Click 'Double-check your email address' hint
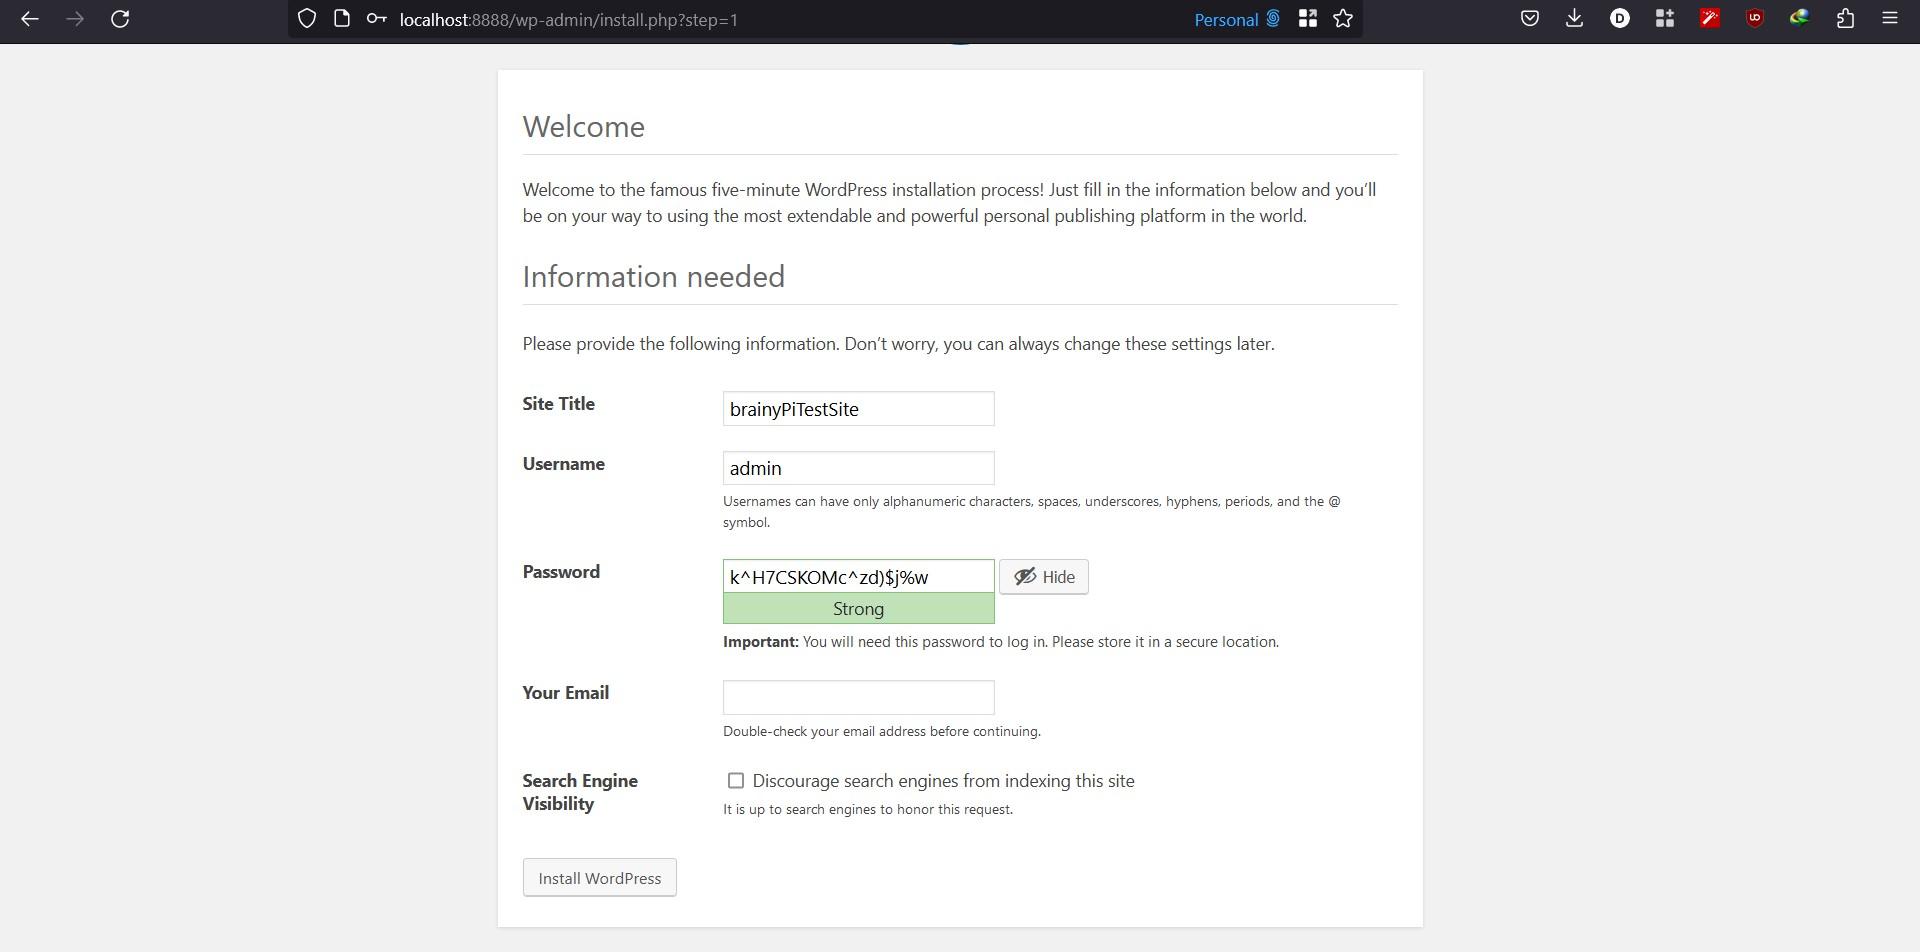The image size is (1920, 952). click(882, 732)
